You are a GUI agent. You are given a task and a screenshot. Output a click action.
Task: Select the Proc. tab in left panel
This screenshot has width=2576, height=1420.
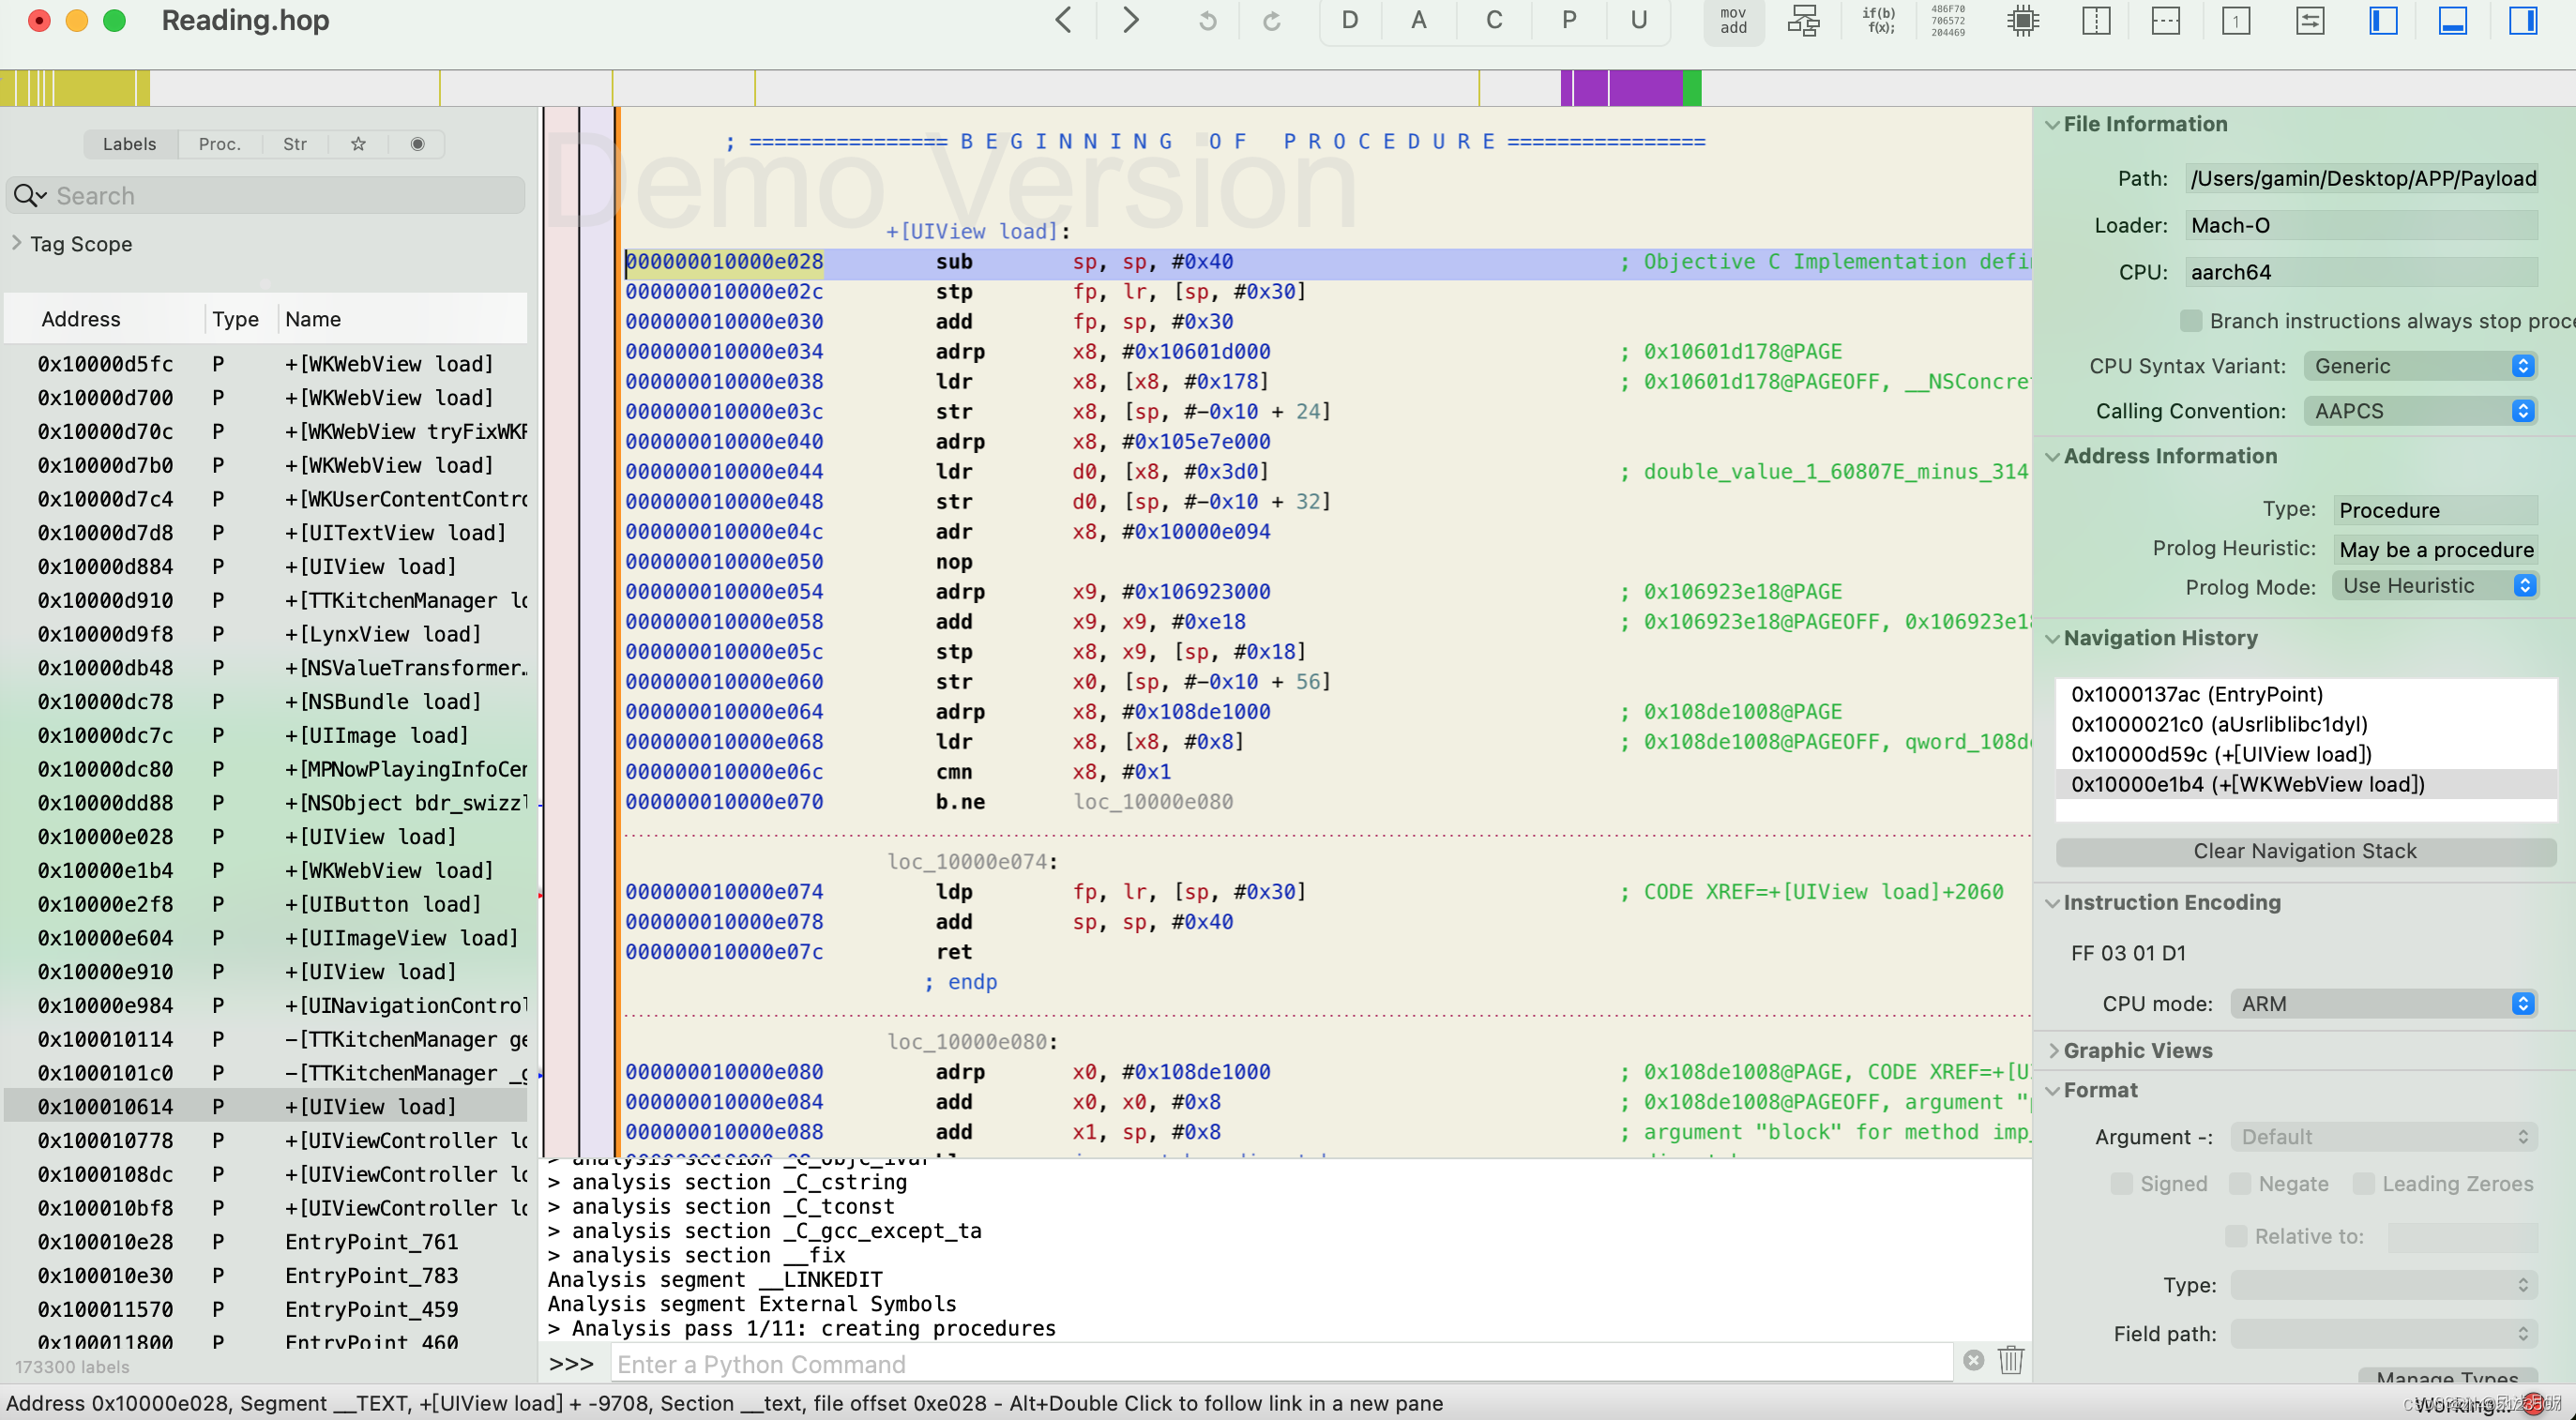coord(219,144)
